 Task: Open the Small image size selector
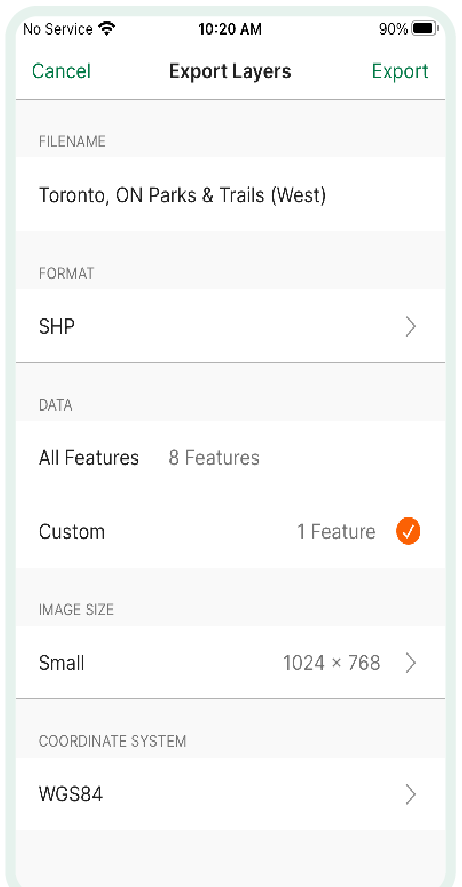pos(230,662)
